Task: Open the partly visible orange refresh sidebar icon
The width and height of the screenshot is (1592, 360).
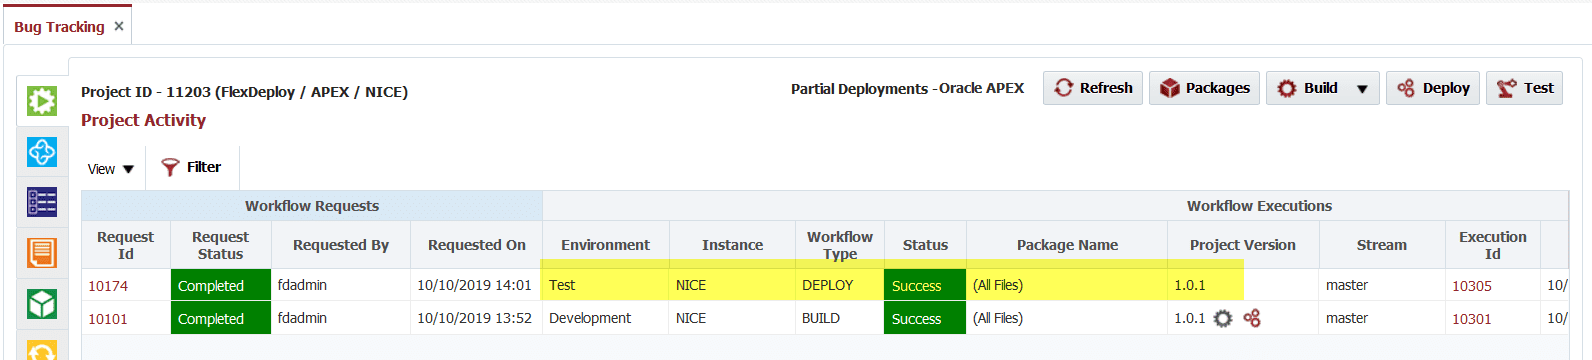Action: 42,350
